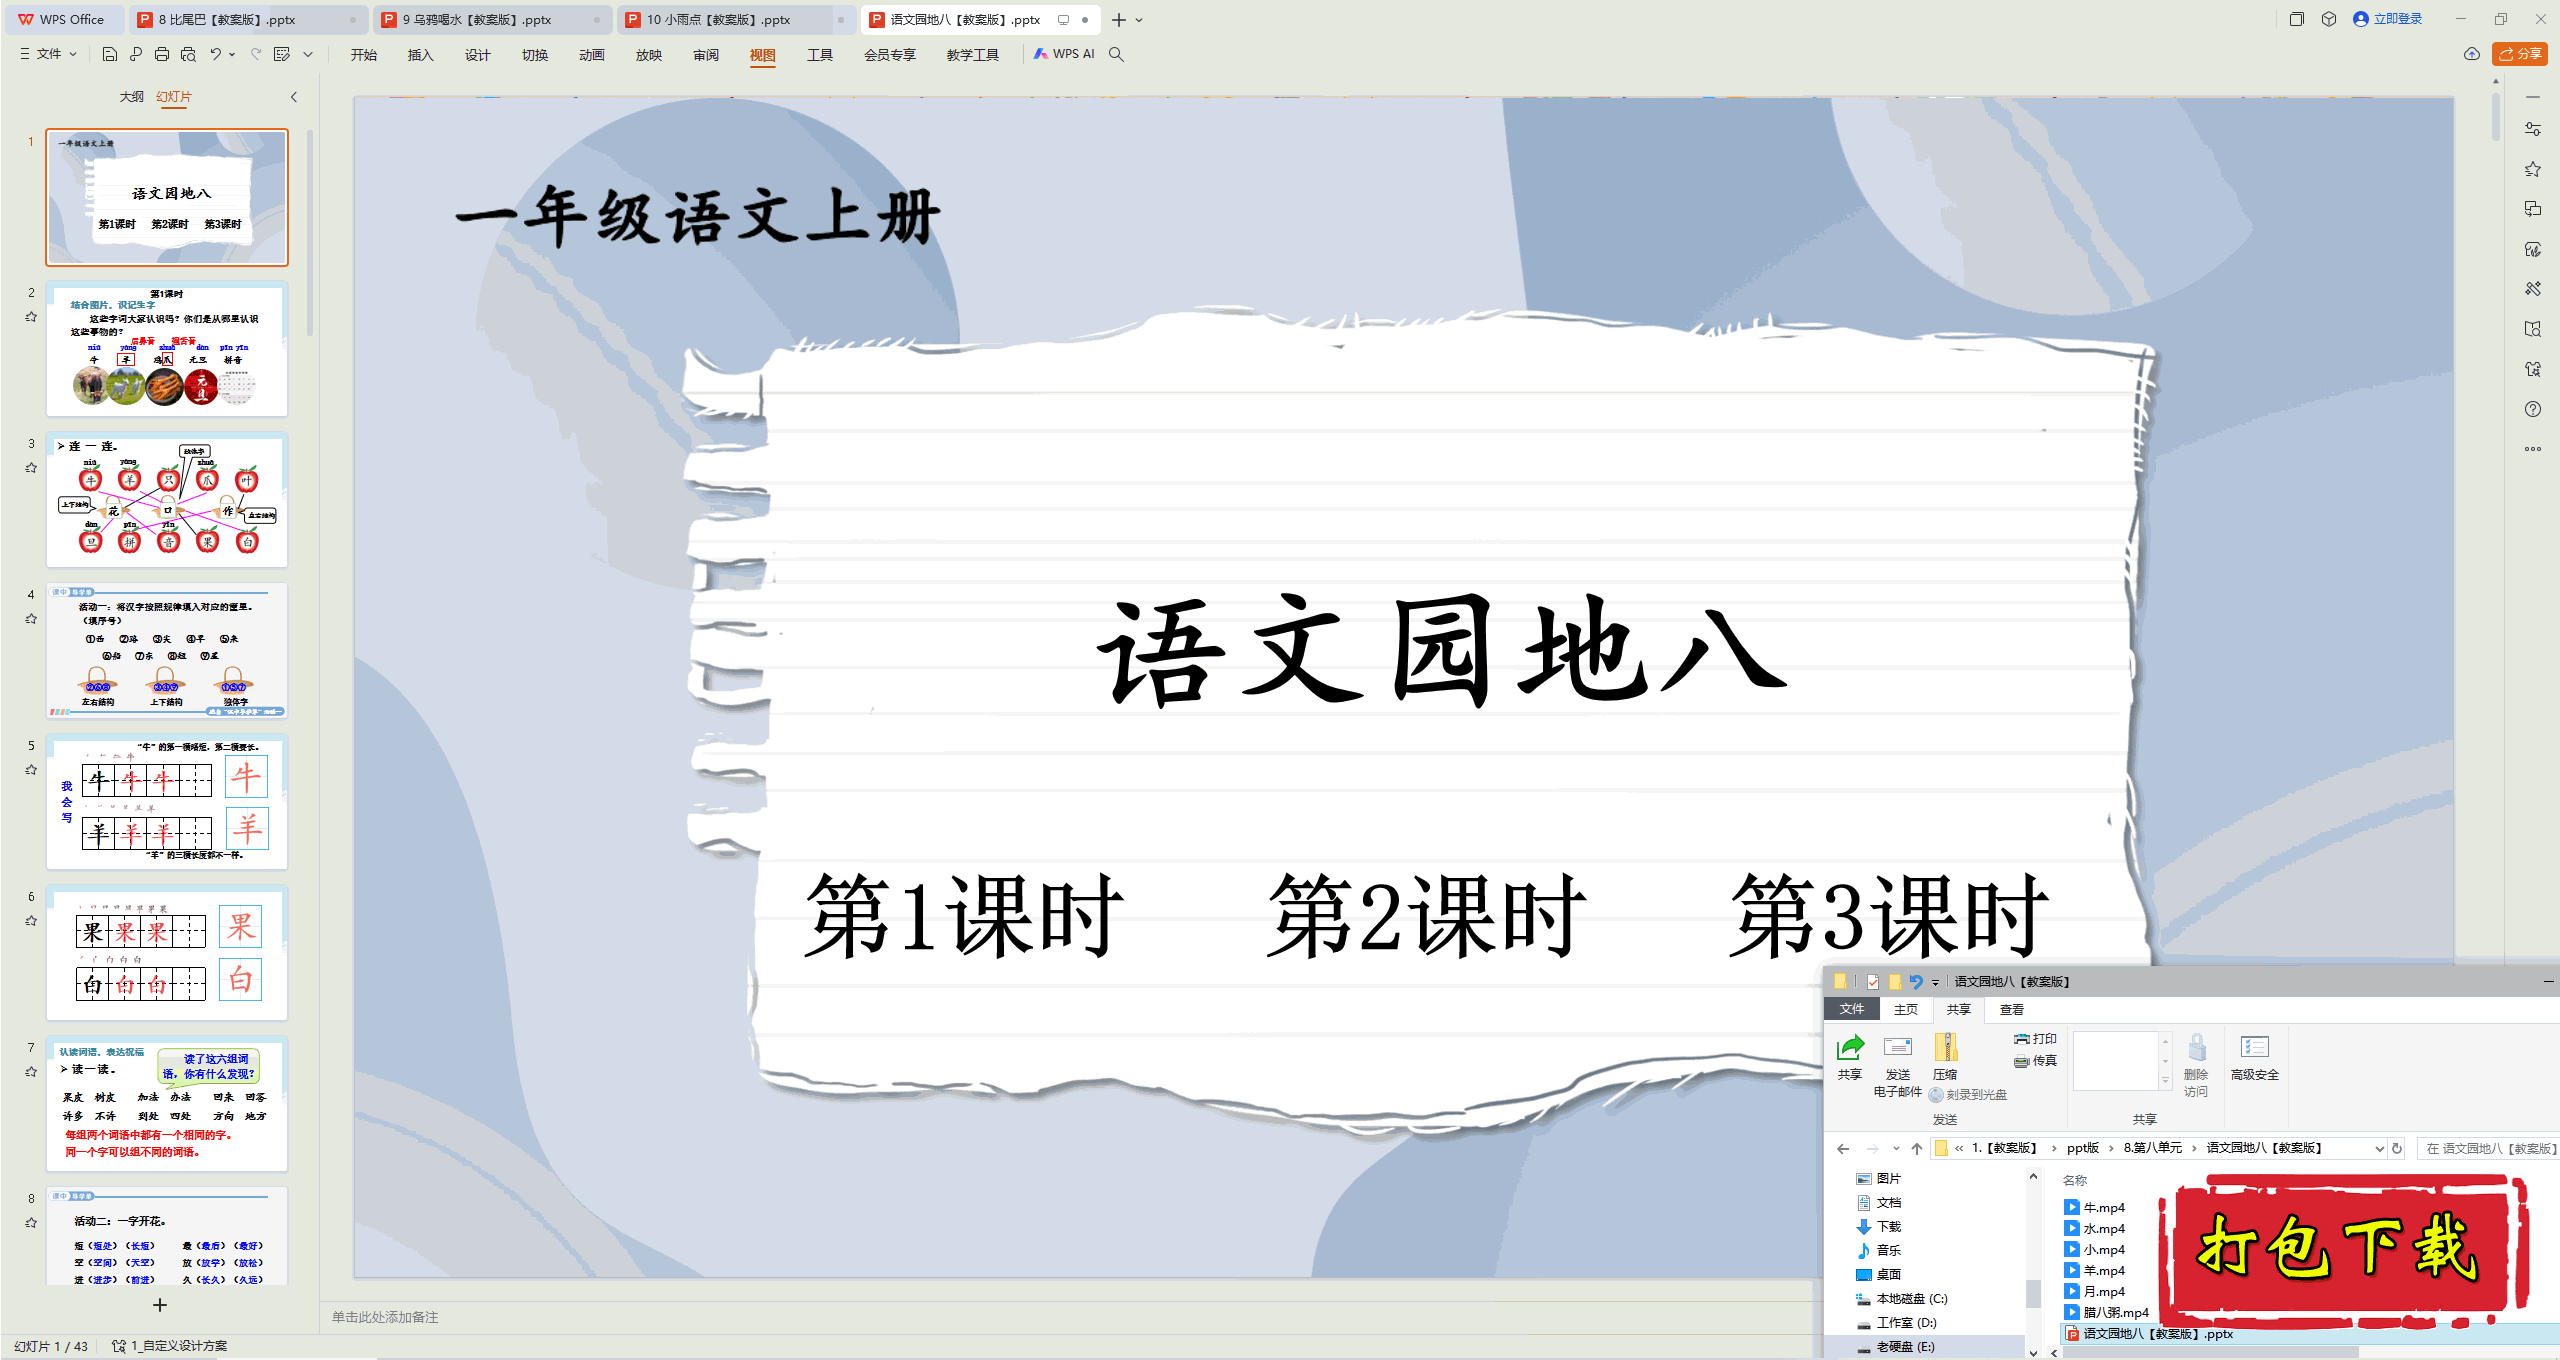The height and width of the screenshot is (1360, 2560).
Task: Click the cloud upload icon
Action: point(2472,54)
